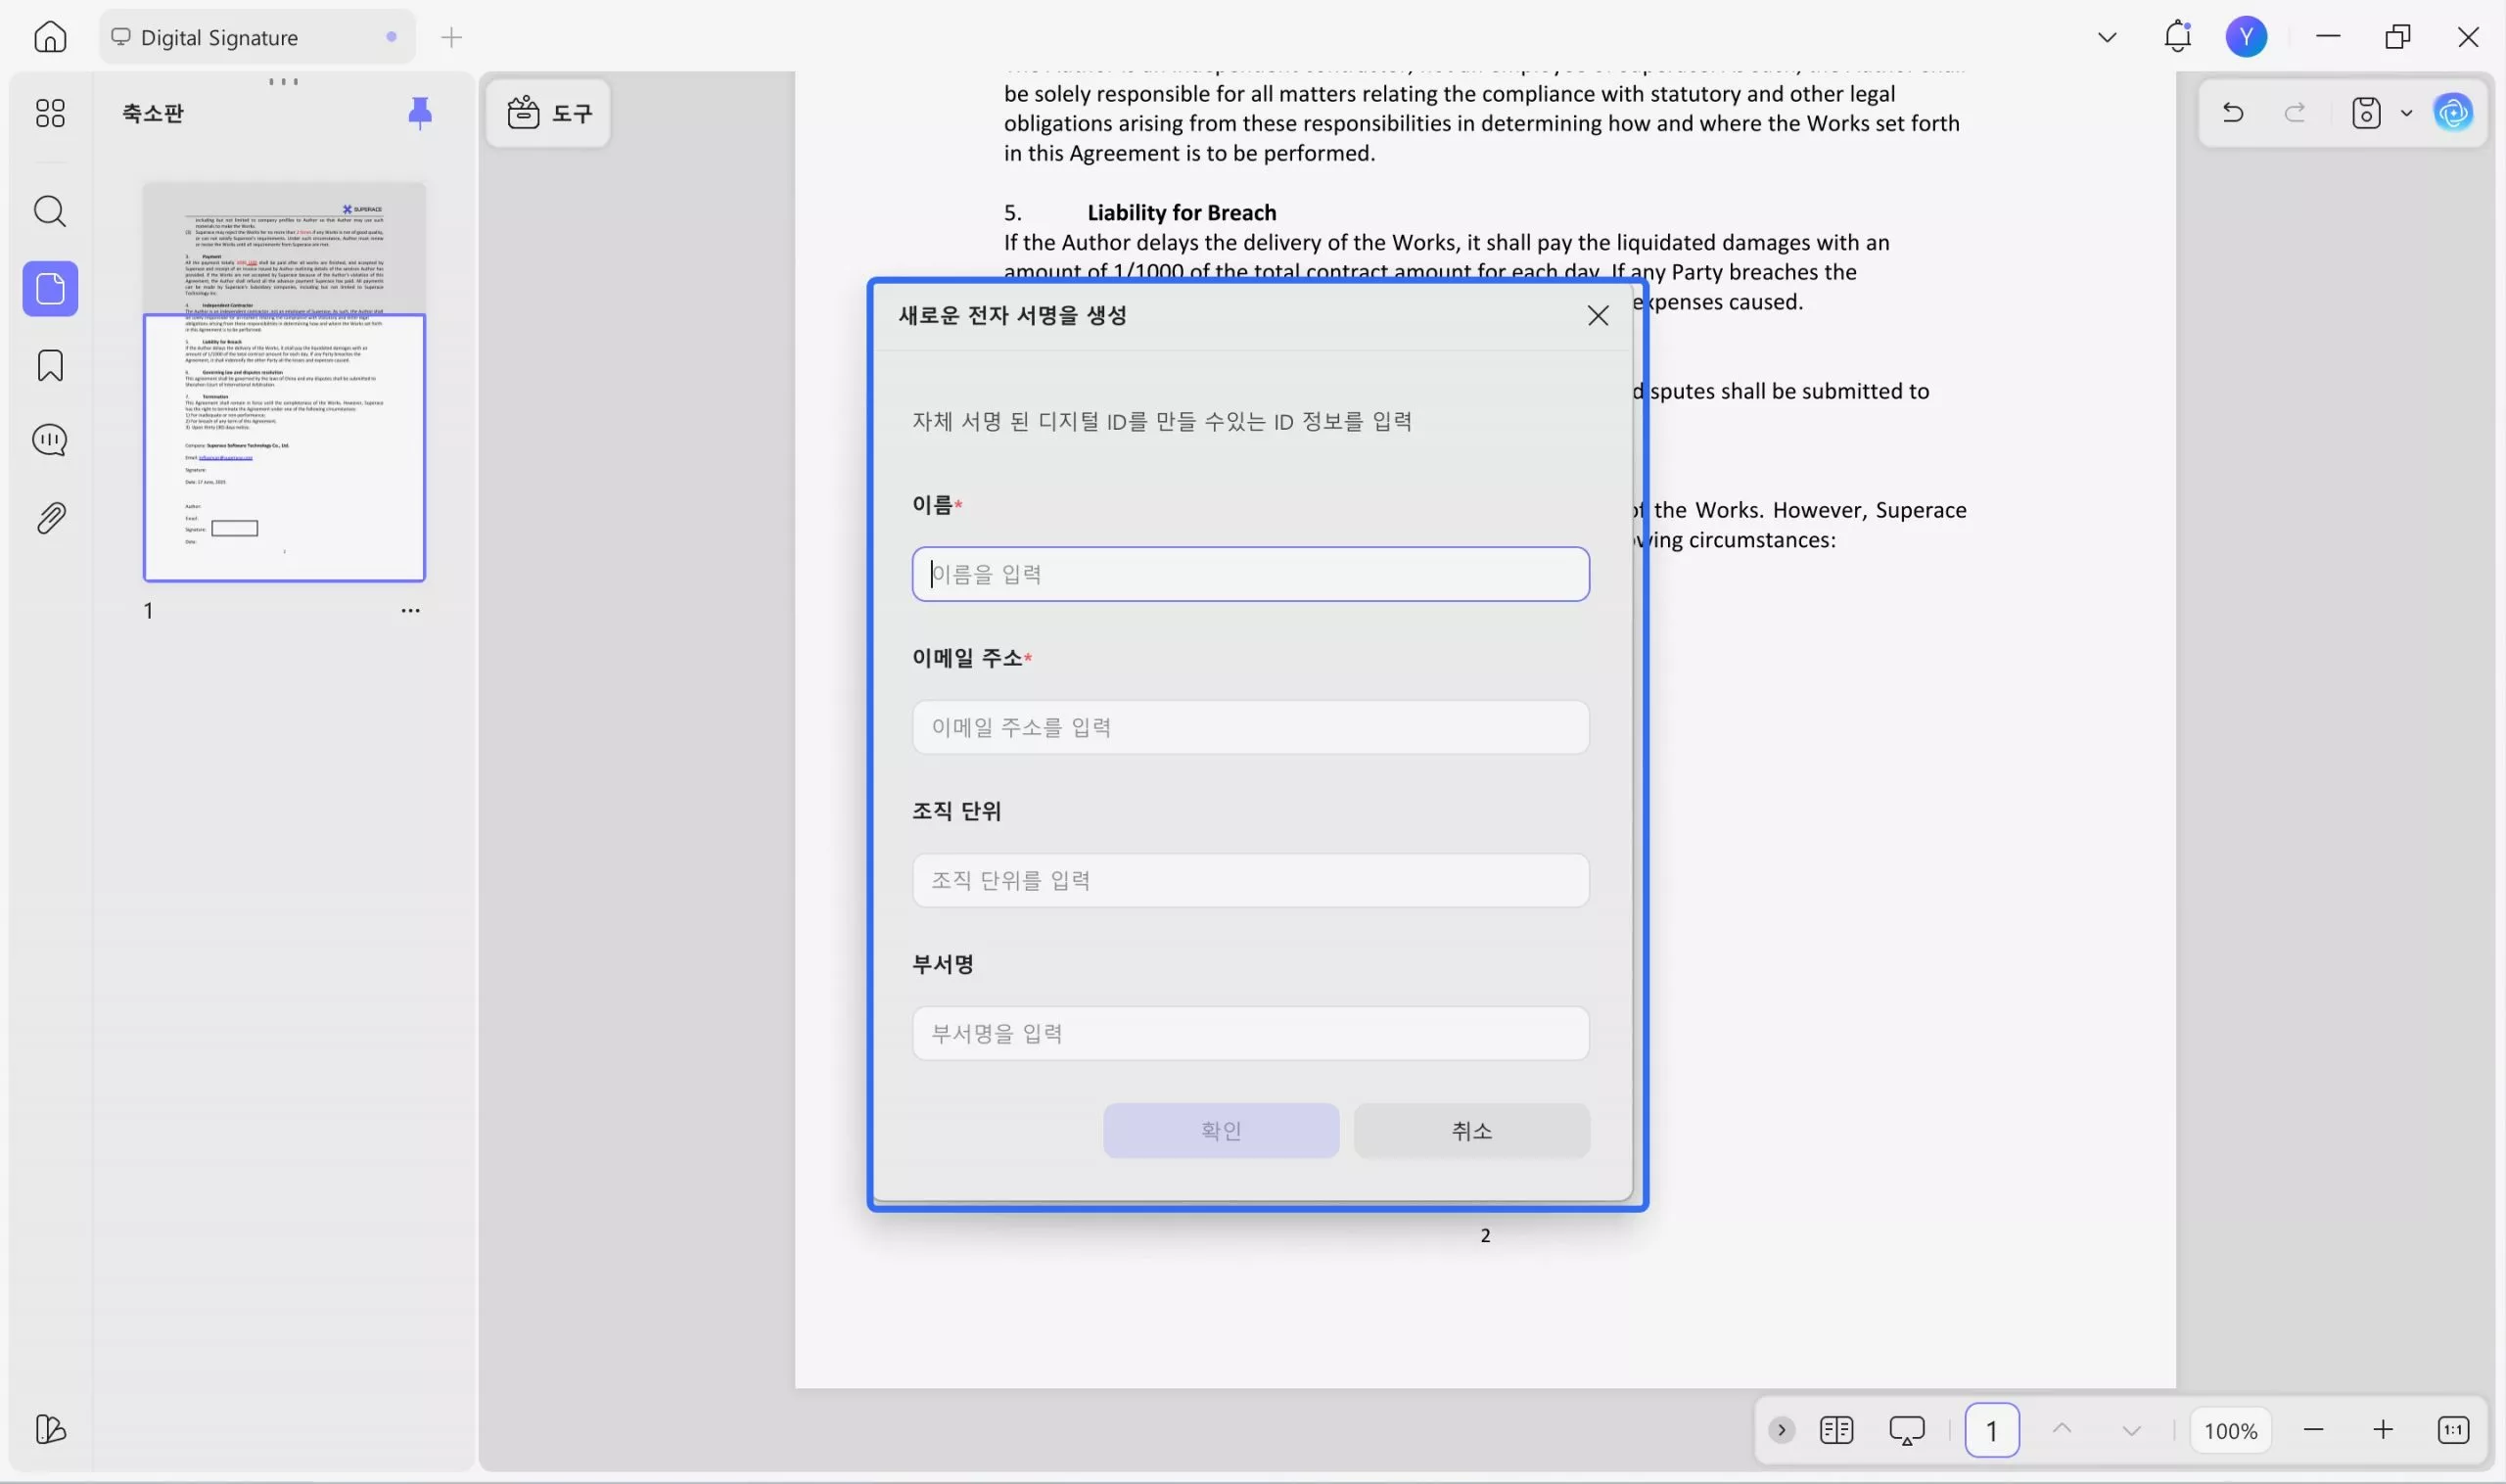
Task: Click the undo arrow icon
Action: click(x=2232, y=113)
